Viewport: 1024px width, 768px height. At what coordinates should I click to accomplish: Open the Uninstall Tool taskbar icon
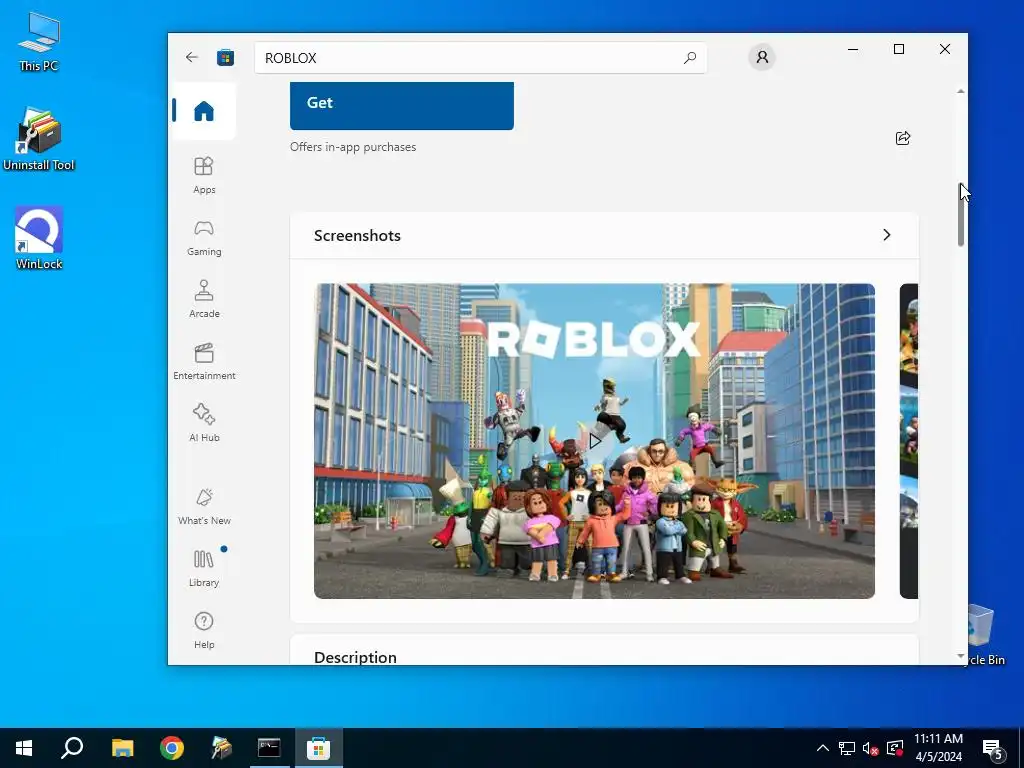point(221,748)
